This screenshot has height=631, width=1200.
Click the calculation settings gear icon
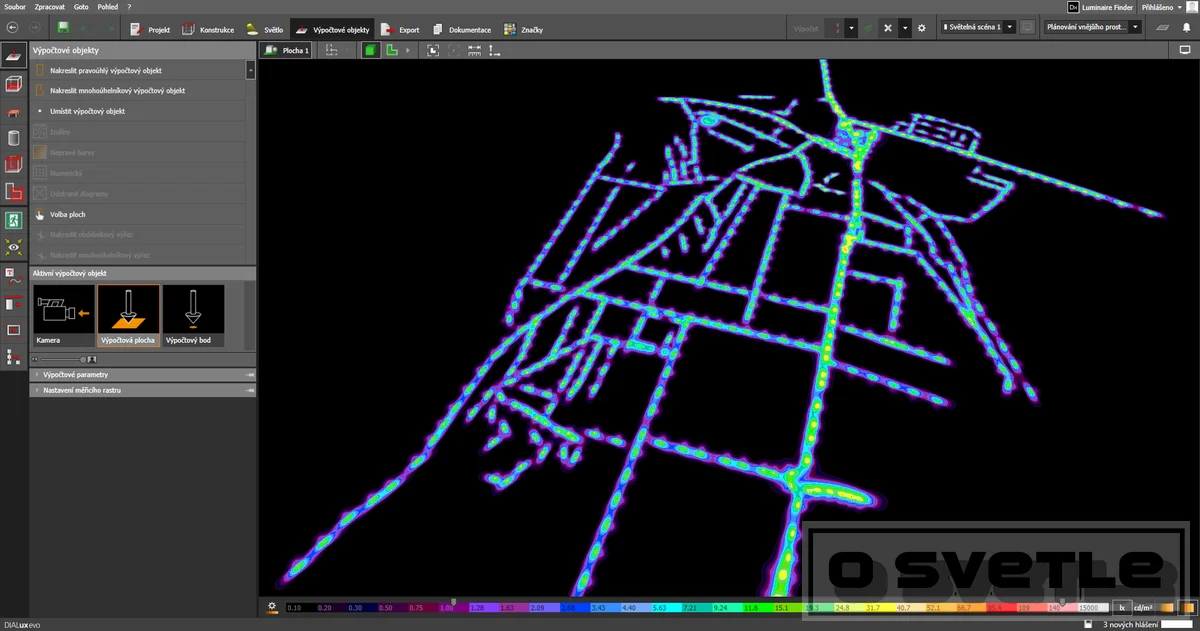pos(922,28)
